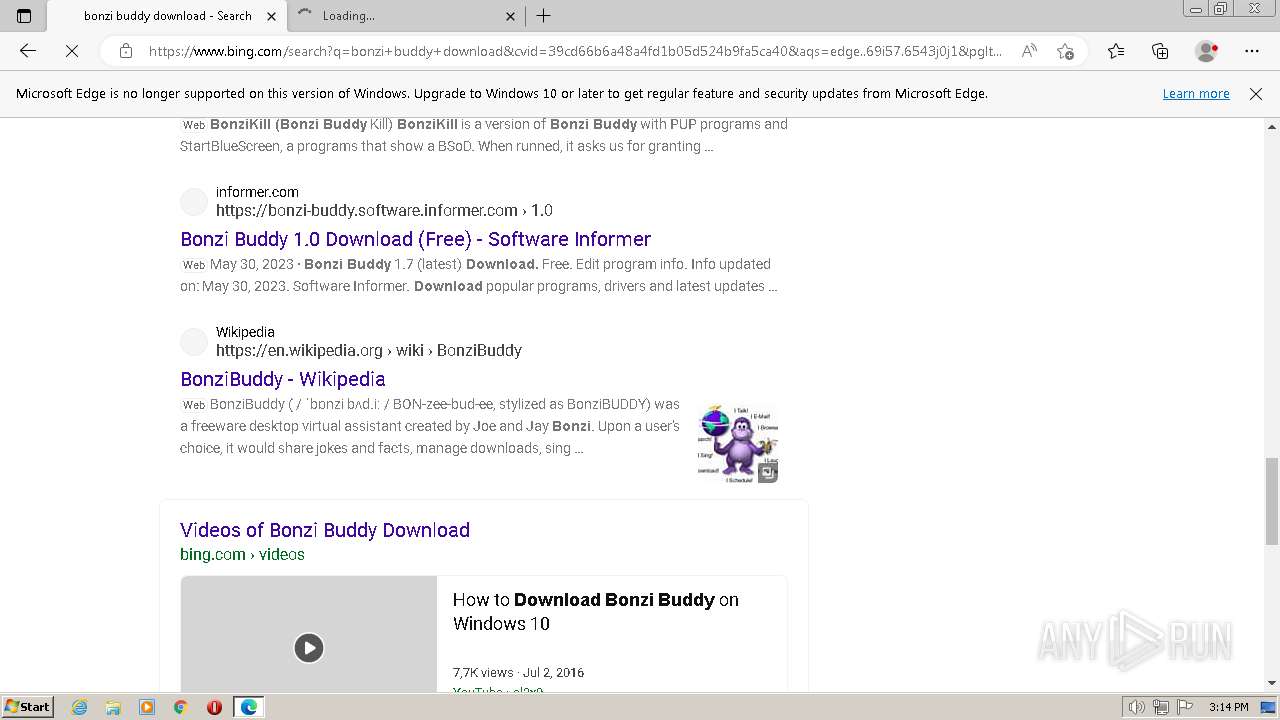Open 'BonziBuddy - Wikipedia' result

pos(282,379)
